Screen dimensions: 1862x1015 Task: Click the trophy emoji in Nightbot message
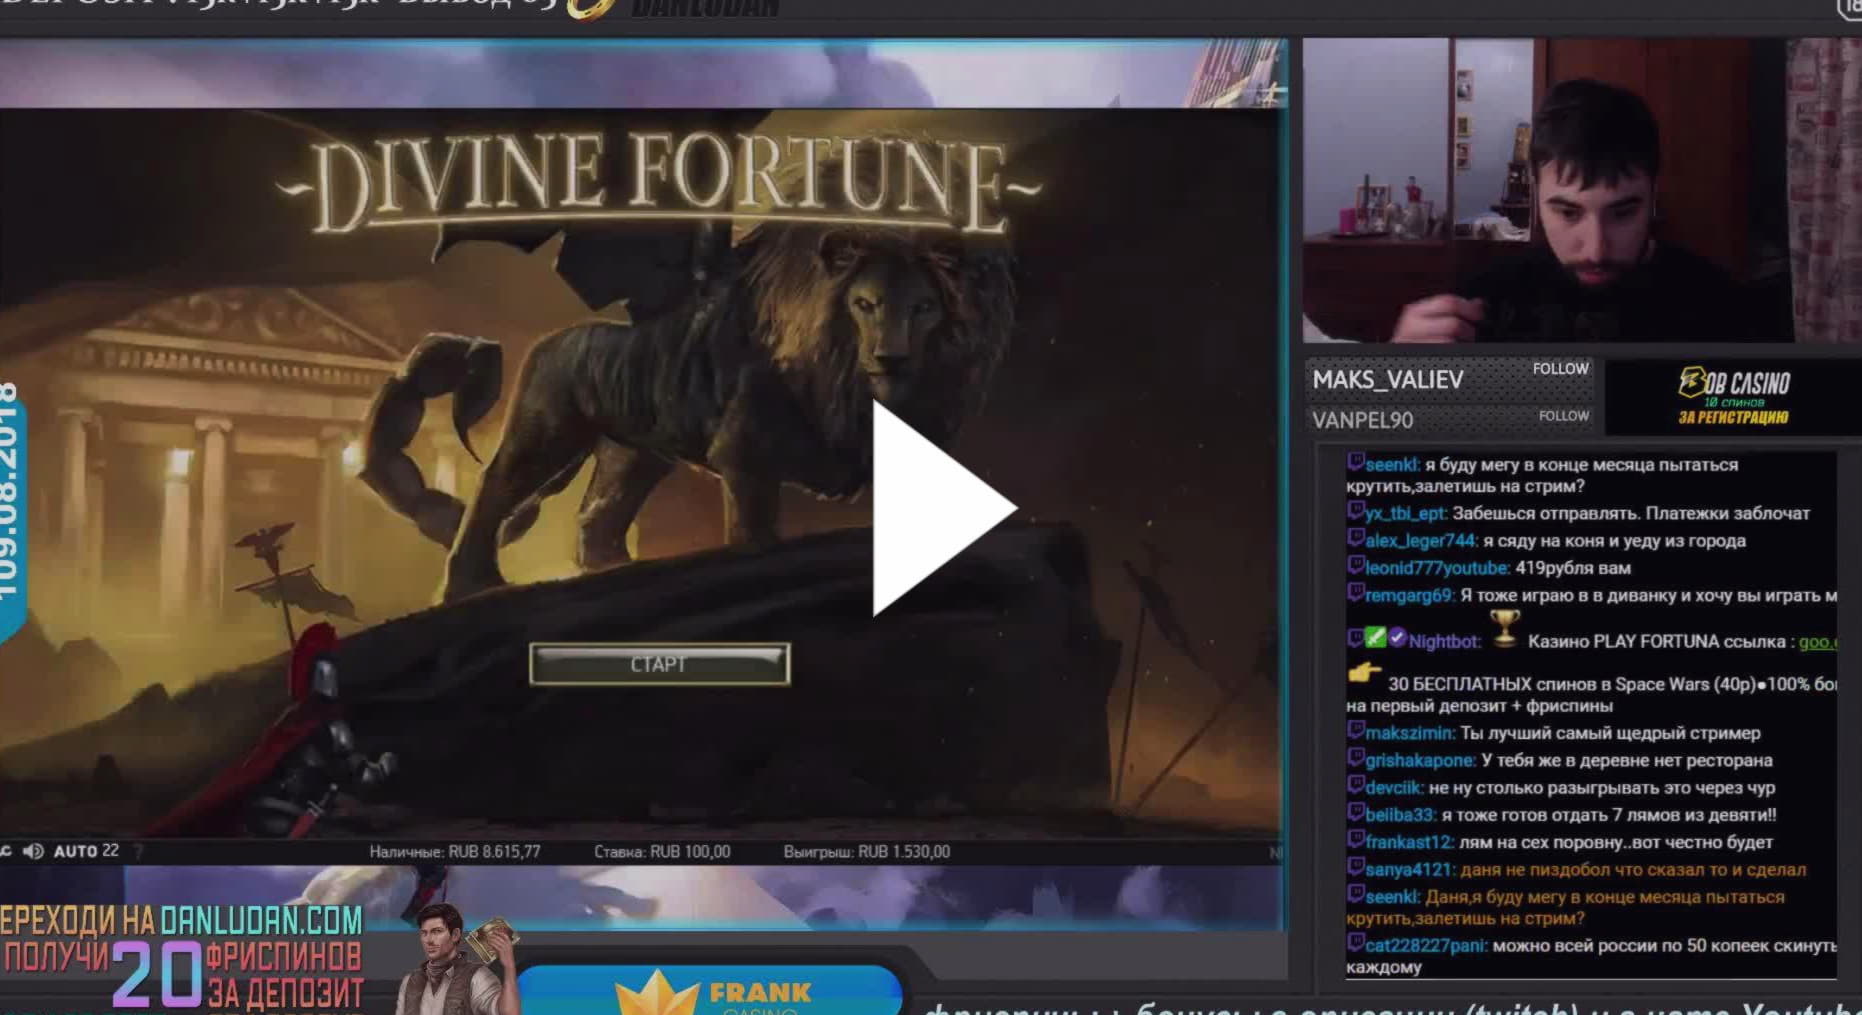pyautogui.click(x=1505, y=629)
